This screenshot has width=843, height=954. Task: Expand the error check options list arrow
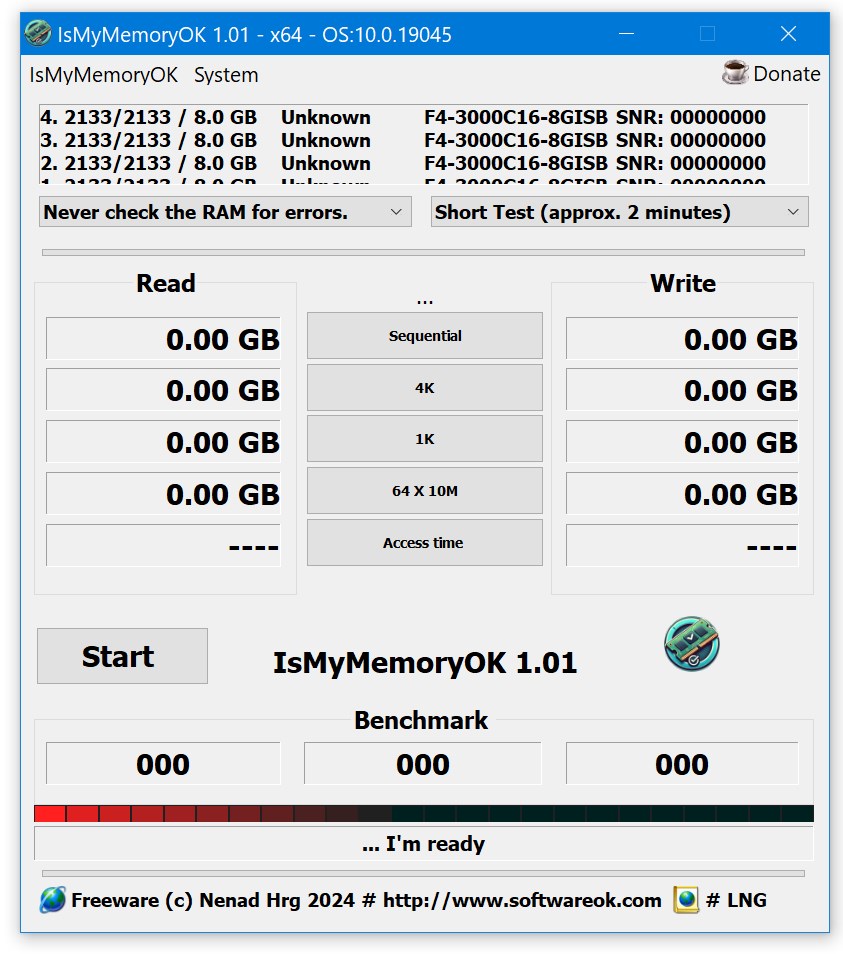pos(396,211)
